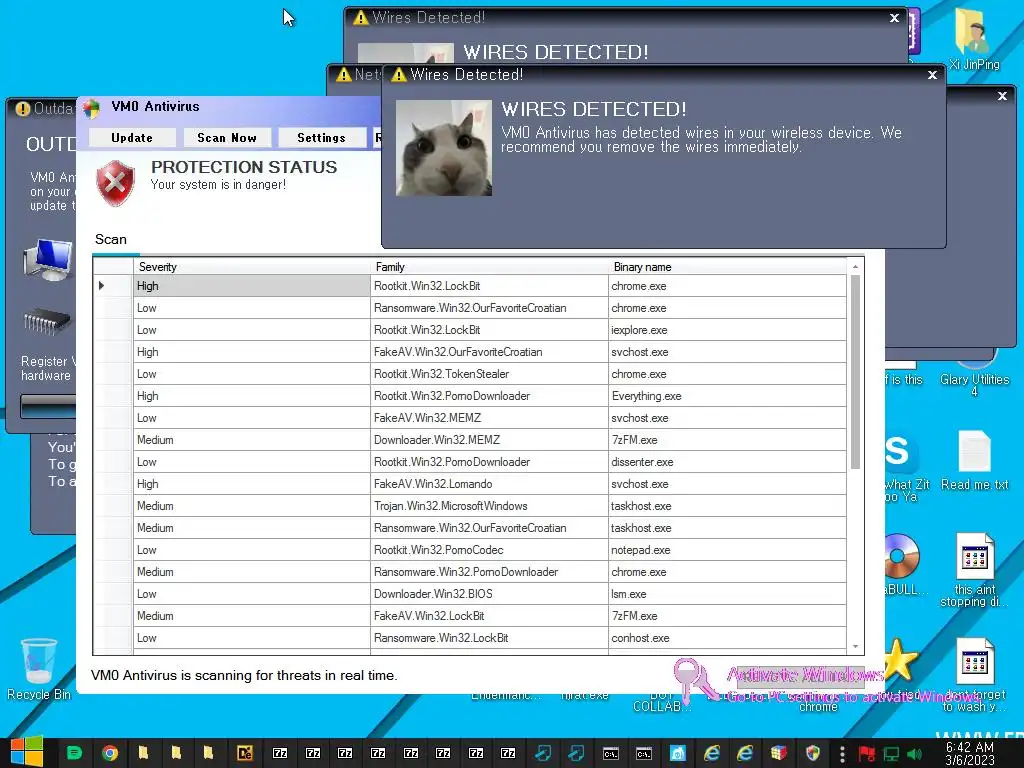Open the Xi JinPing desktop folder
The image size is (1024, 768).
974,39
